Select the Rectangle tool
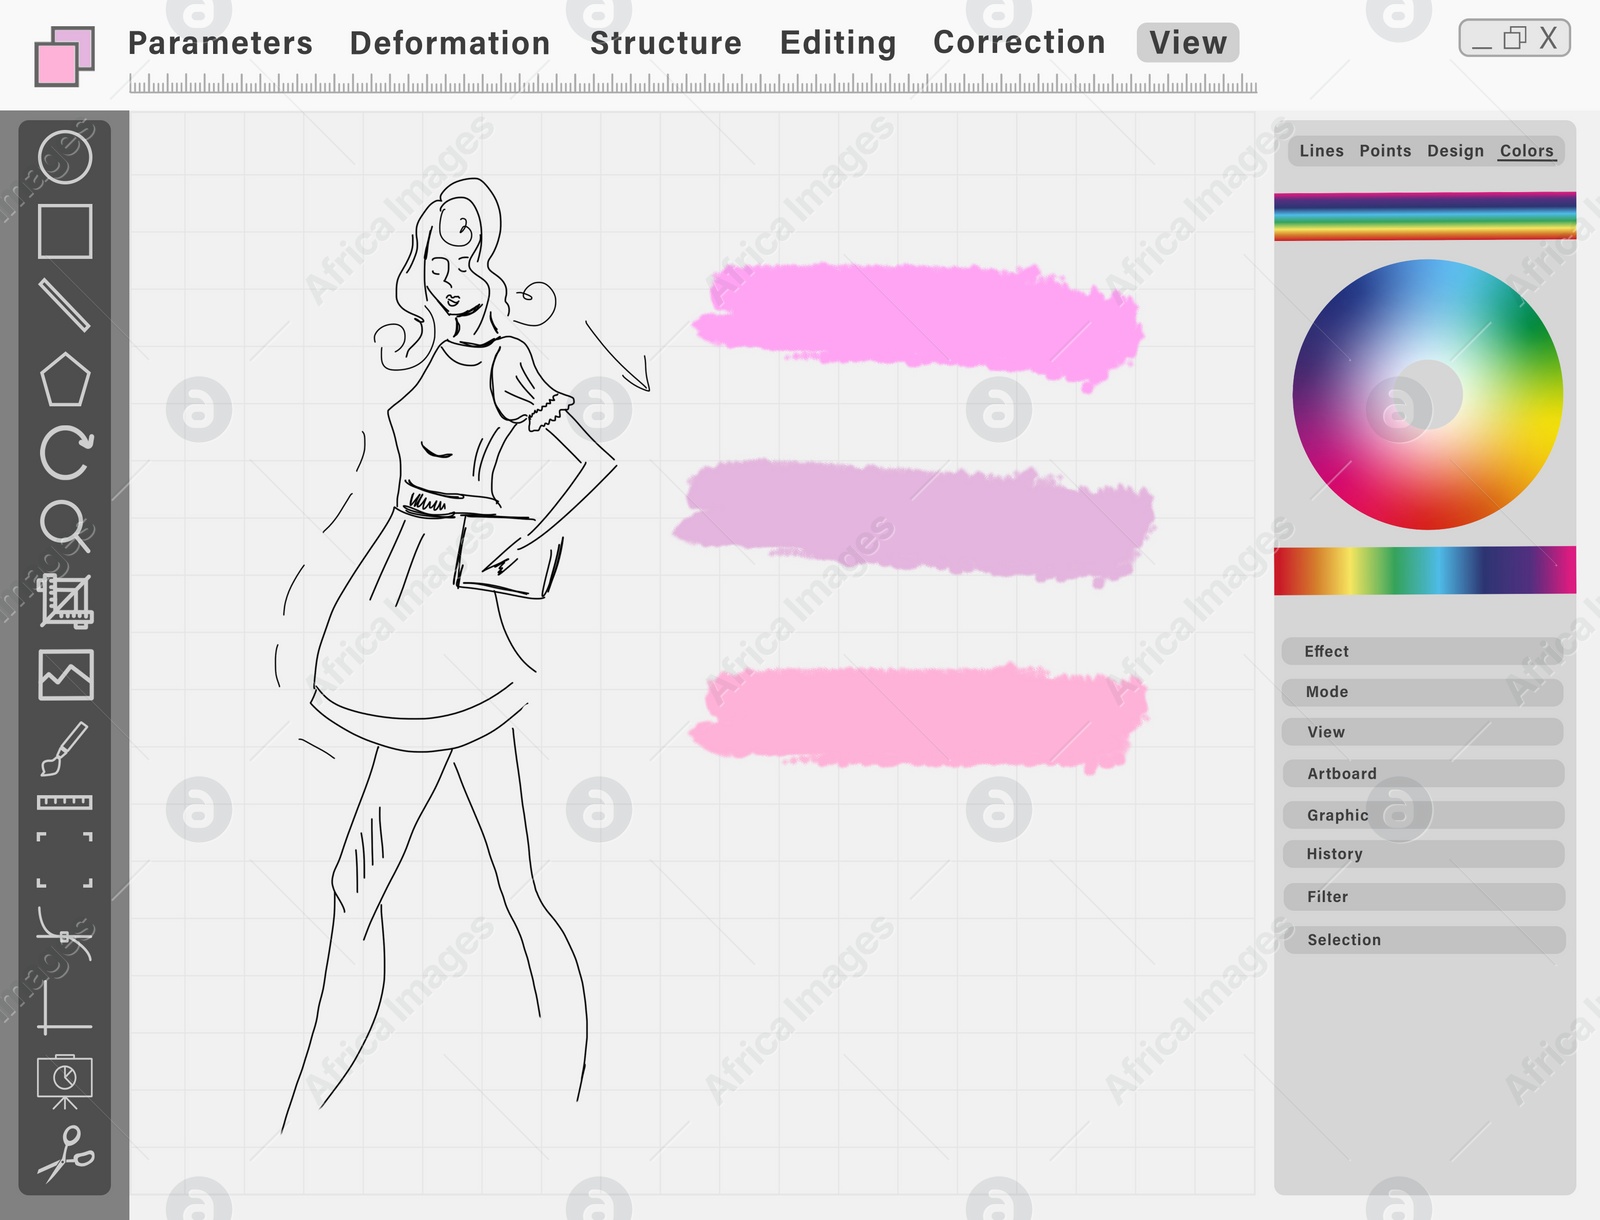1600x1220 pixels. [x=65, y=232]
